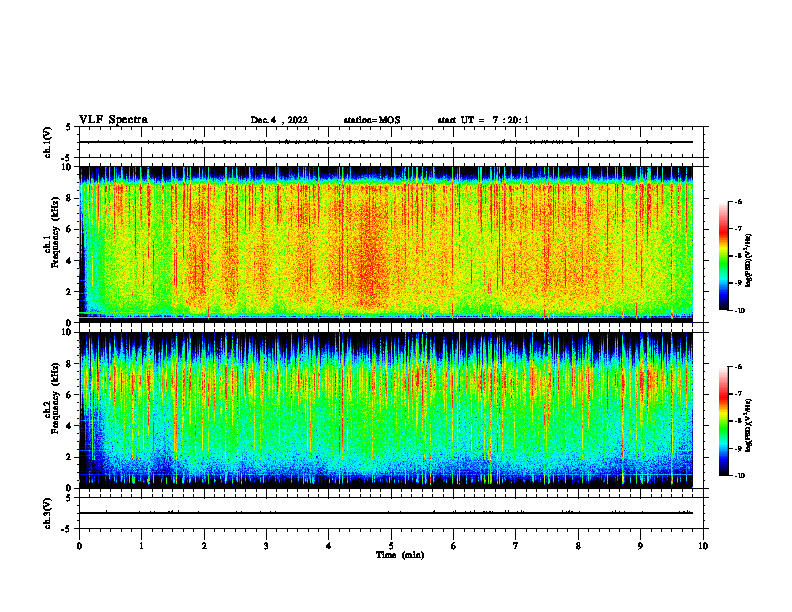Click the ch.1 spectrogram "8" kHz tick label
The image size is (792, 612).
(x=70, y=198)
